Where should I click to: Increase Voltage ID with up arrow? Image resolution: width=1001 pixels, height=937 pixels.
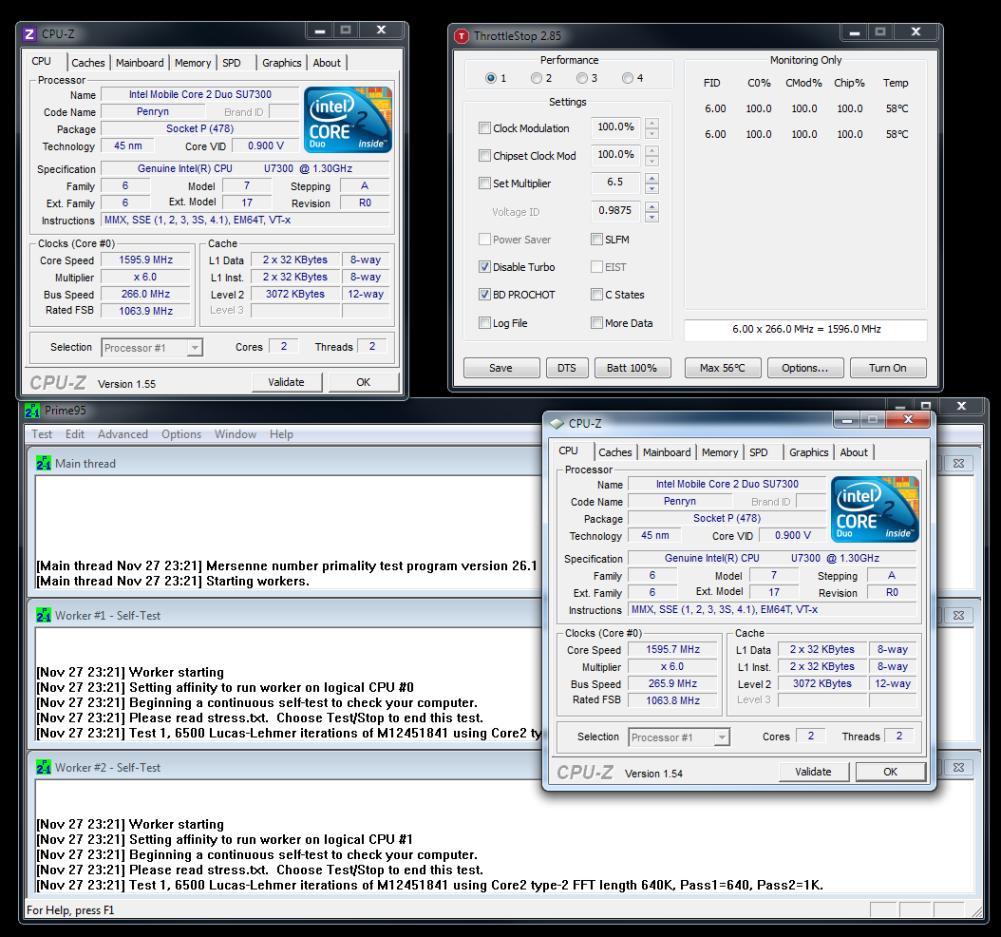(652, 206)
